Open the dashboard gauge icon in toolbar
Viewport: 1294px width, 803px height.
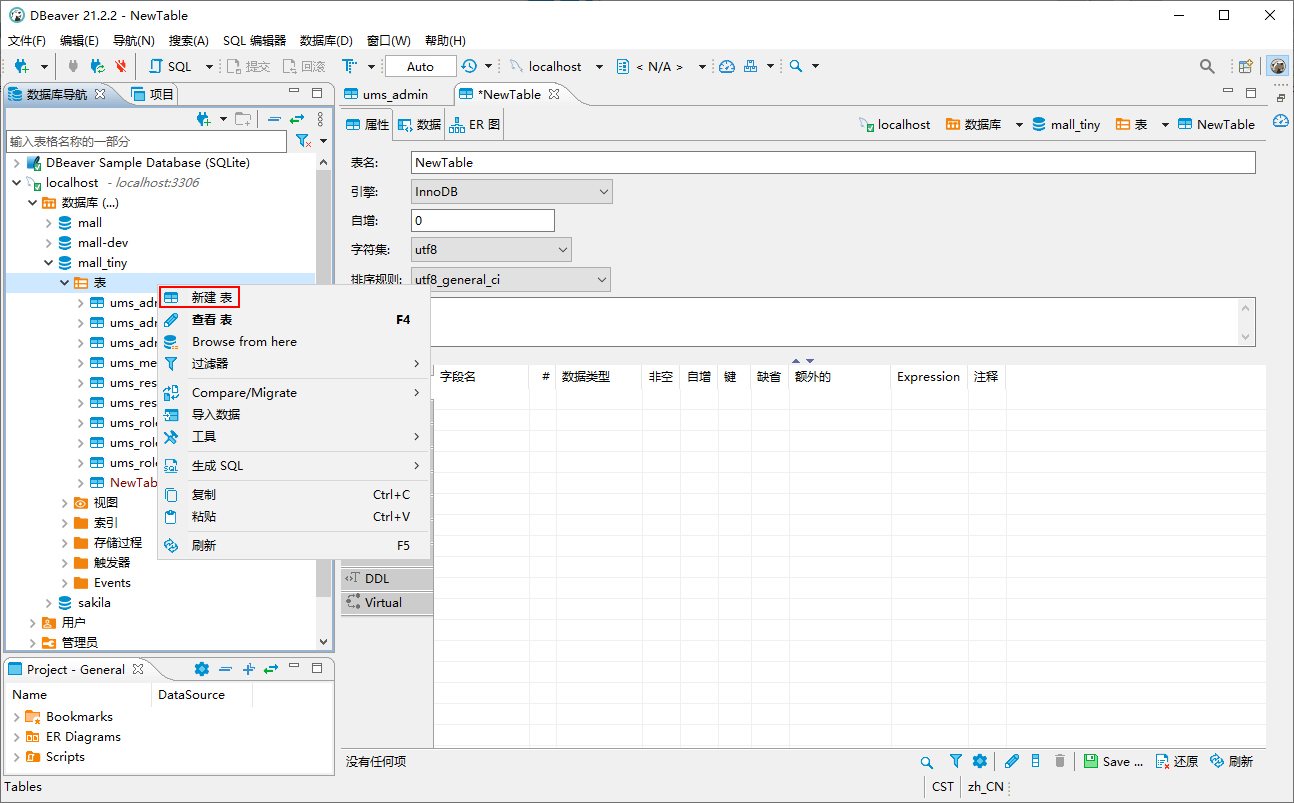(x=727, y=66)
